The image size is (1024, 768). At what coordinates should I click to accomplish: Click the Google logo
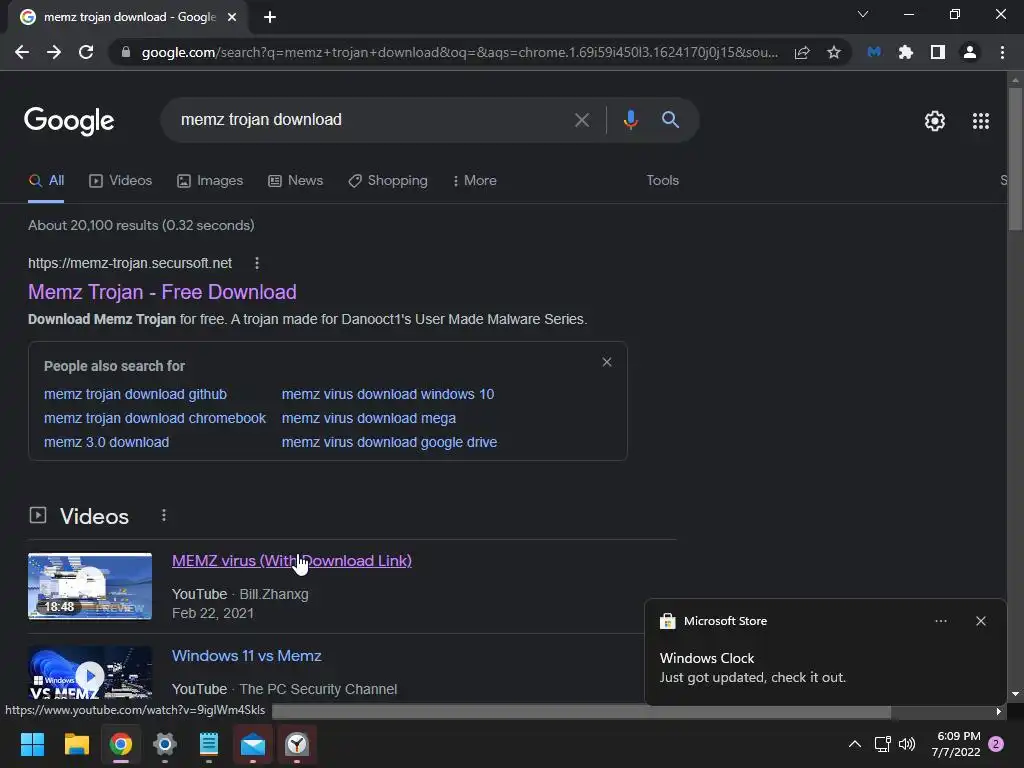[x=69, y=121]
